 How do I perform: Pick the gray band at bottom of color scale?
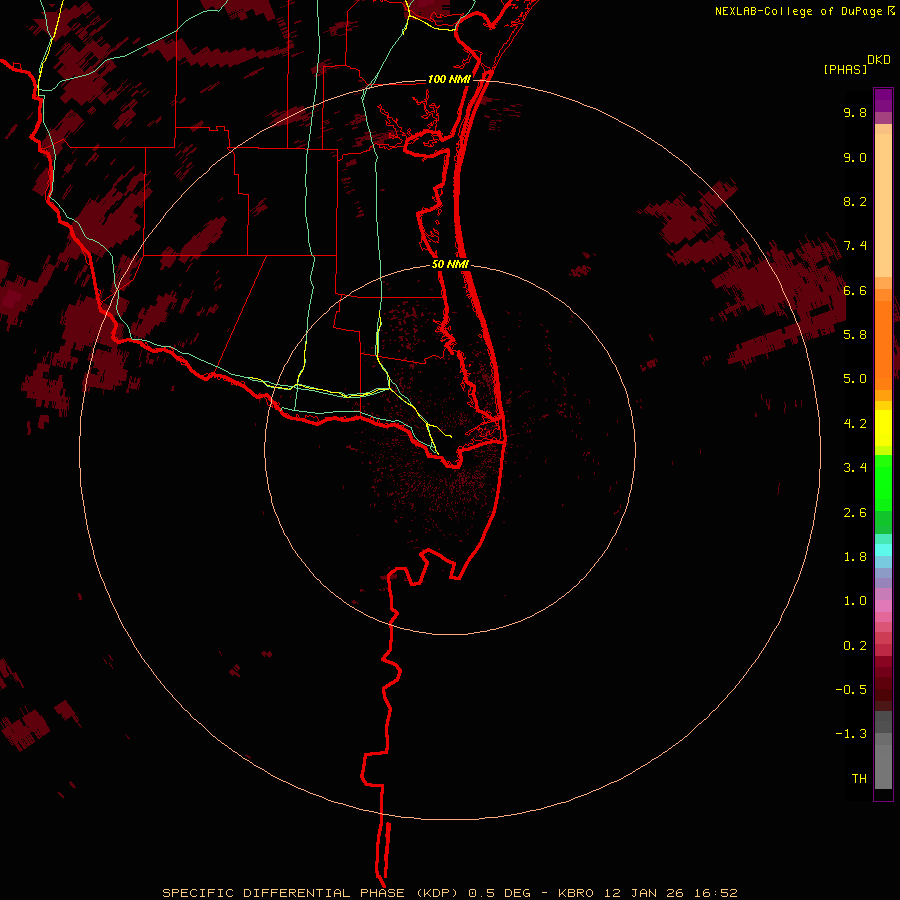pyautogui.click(x=883, y=766)
